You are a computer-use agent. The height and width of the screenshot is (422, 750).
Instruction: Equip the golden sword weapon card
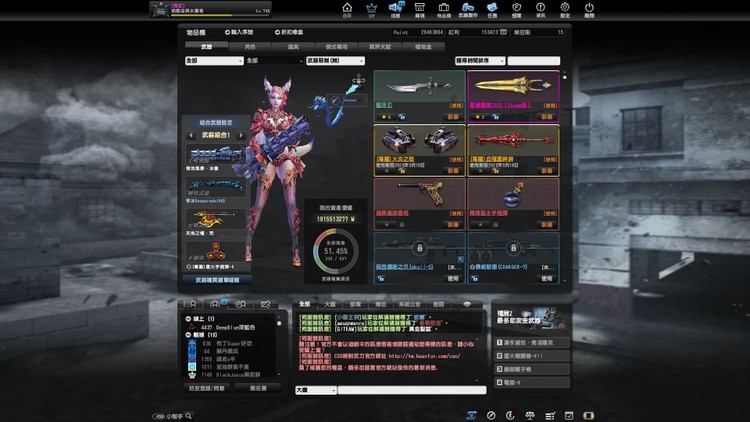coord(547,117)
